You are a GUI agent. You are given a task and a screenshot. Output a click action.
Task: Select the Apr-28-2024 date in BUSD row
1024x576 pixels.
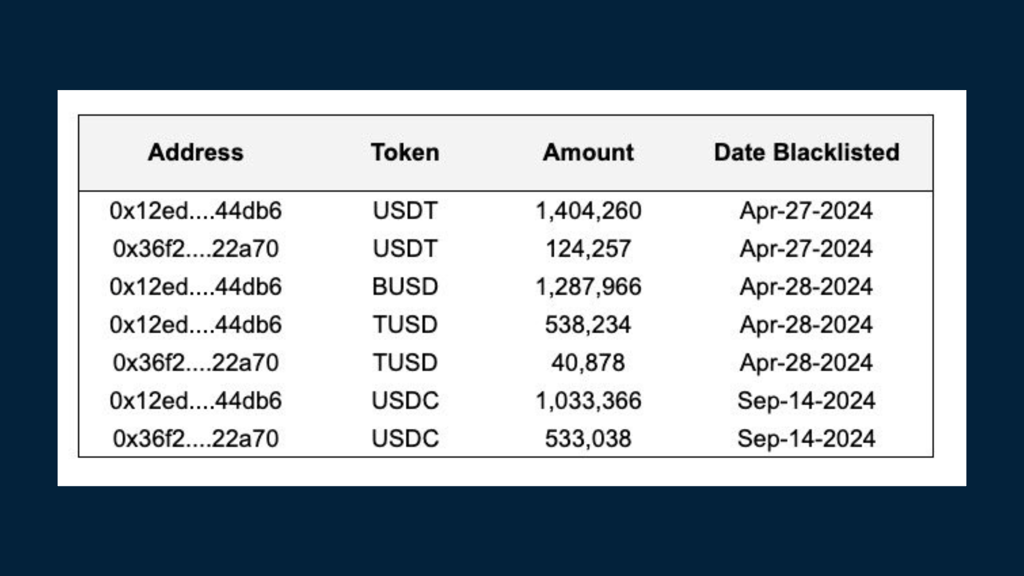806,287
